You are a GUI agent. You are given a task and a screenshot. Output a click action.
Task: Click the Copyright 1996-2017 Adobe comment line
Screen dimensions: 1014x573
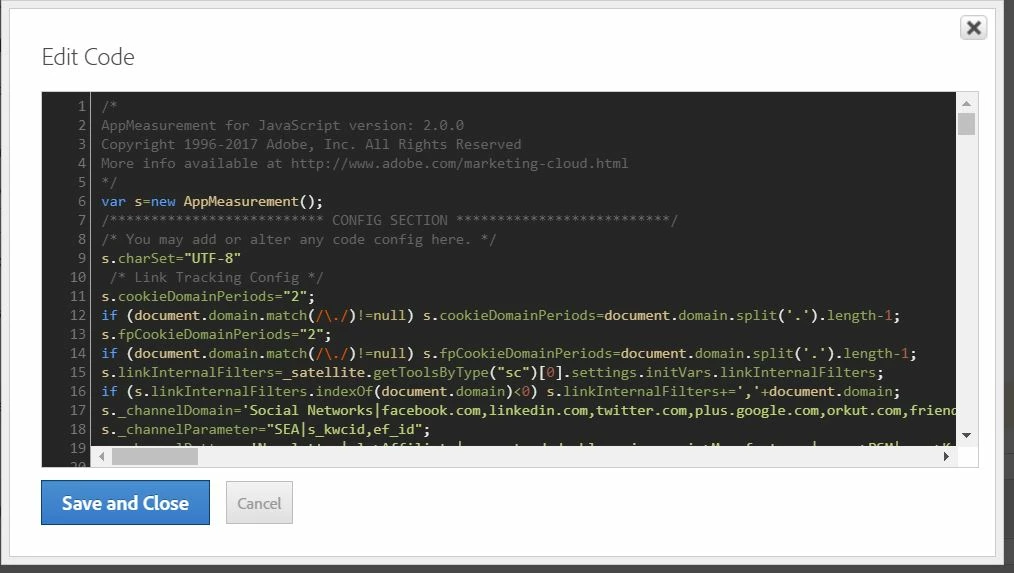[x=311, y=144]
